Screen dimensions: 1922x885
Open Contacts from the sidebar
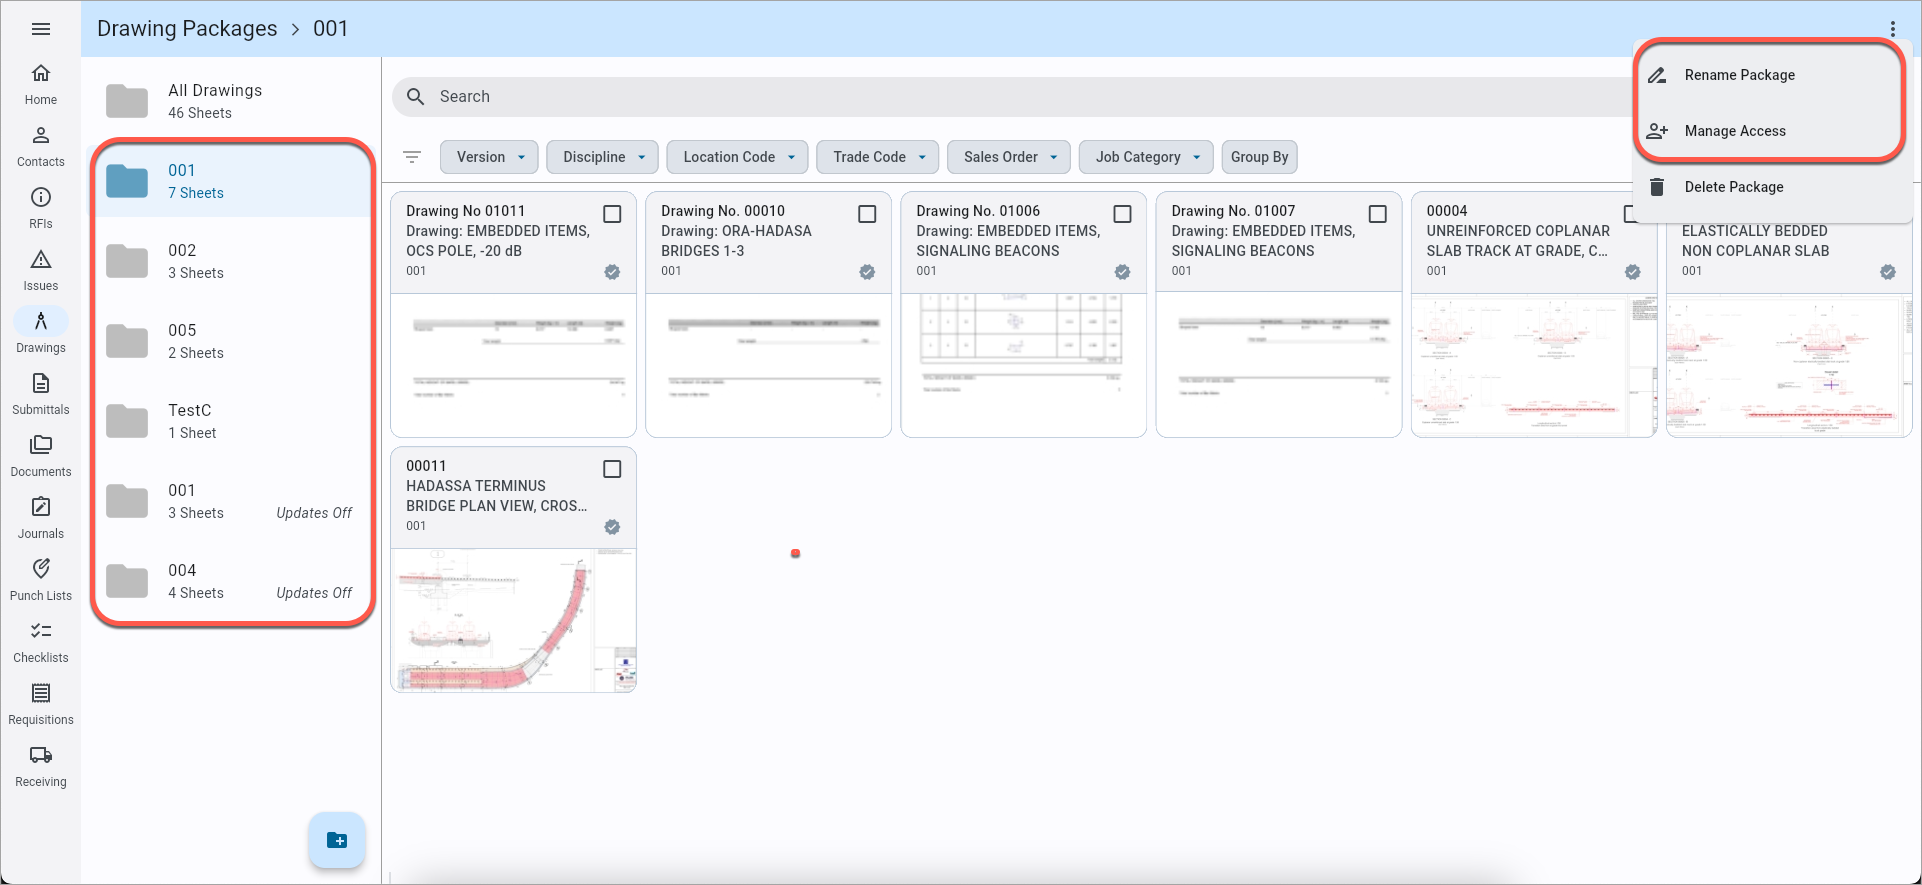pyautogui.click(x=41, y=147)
